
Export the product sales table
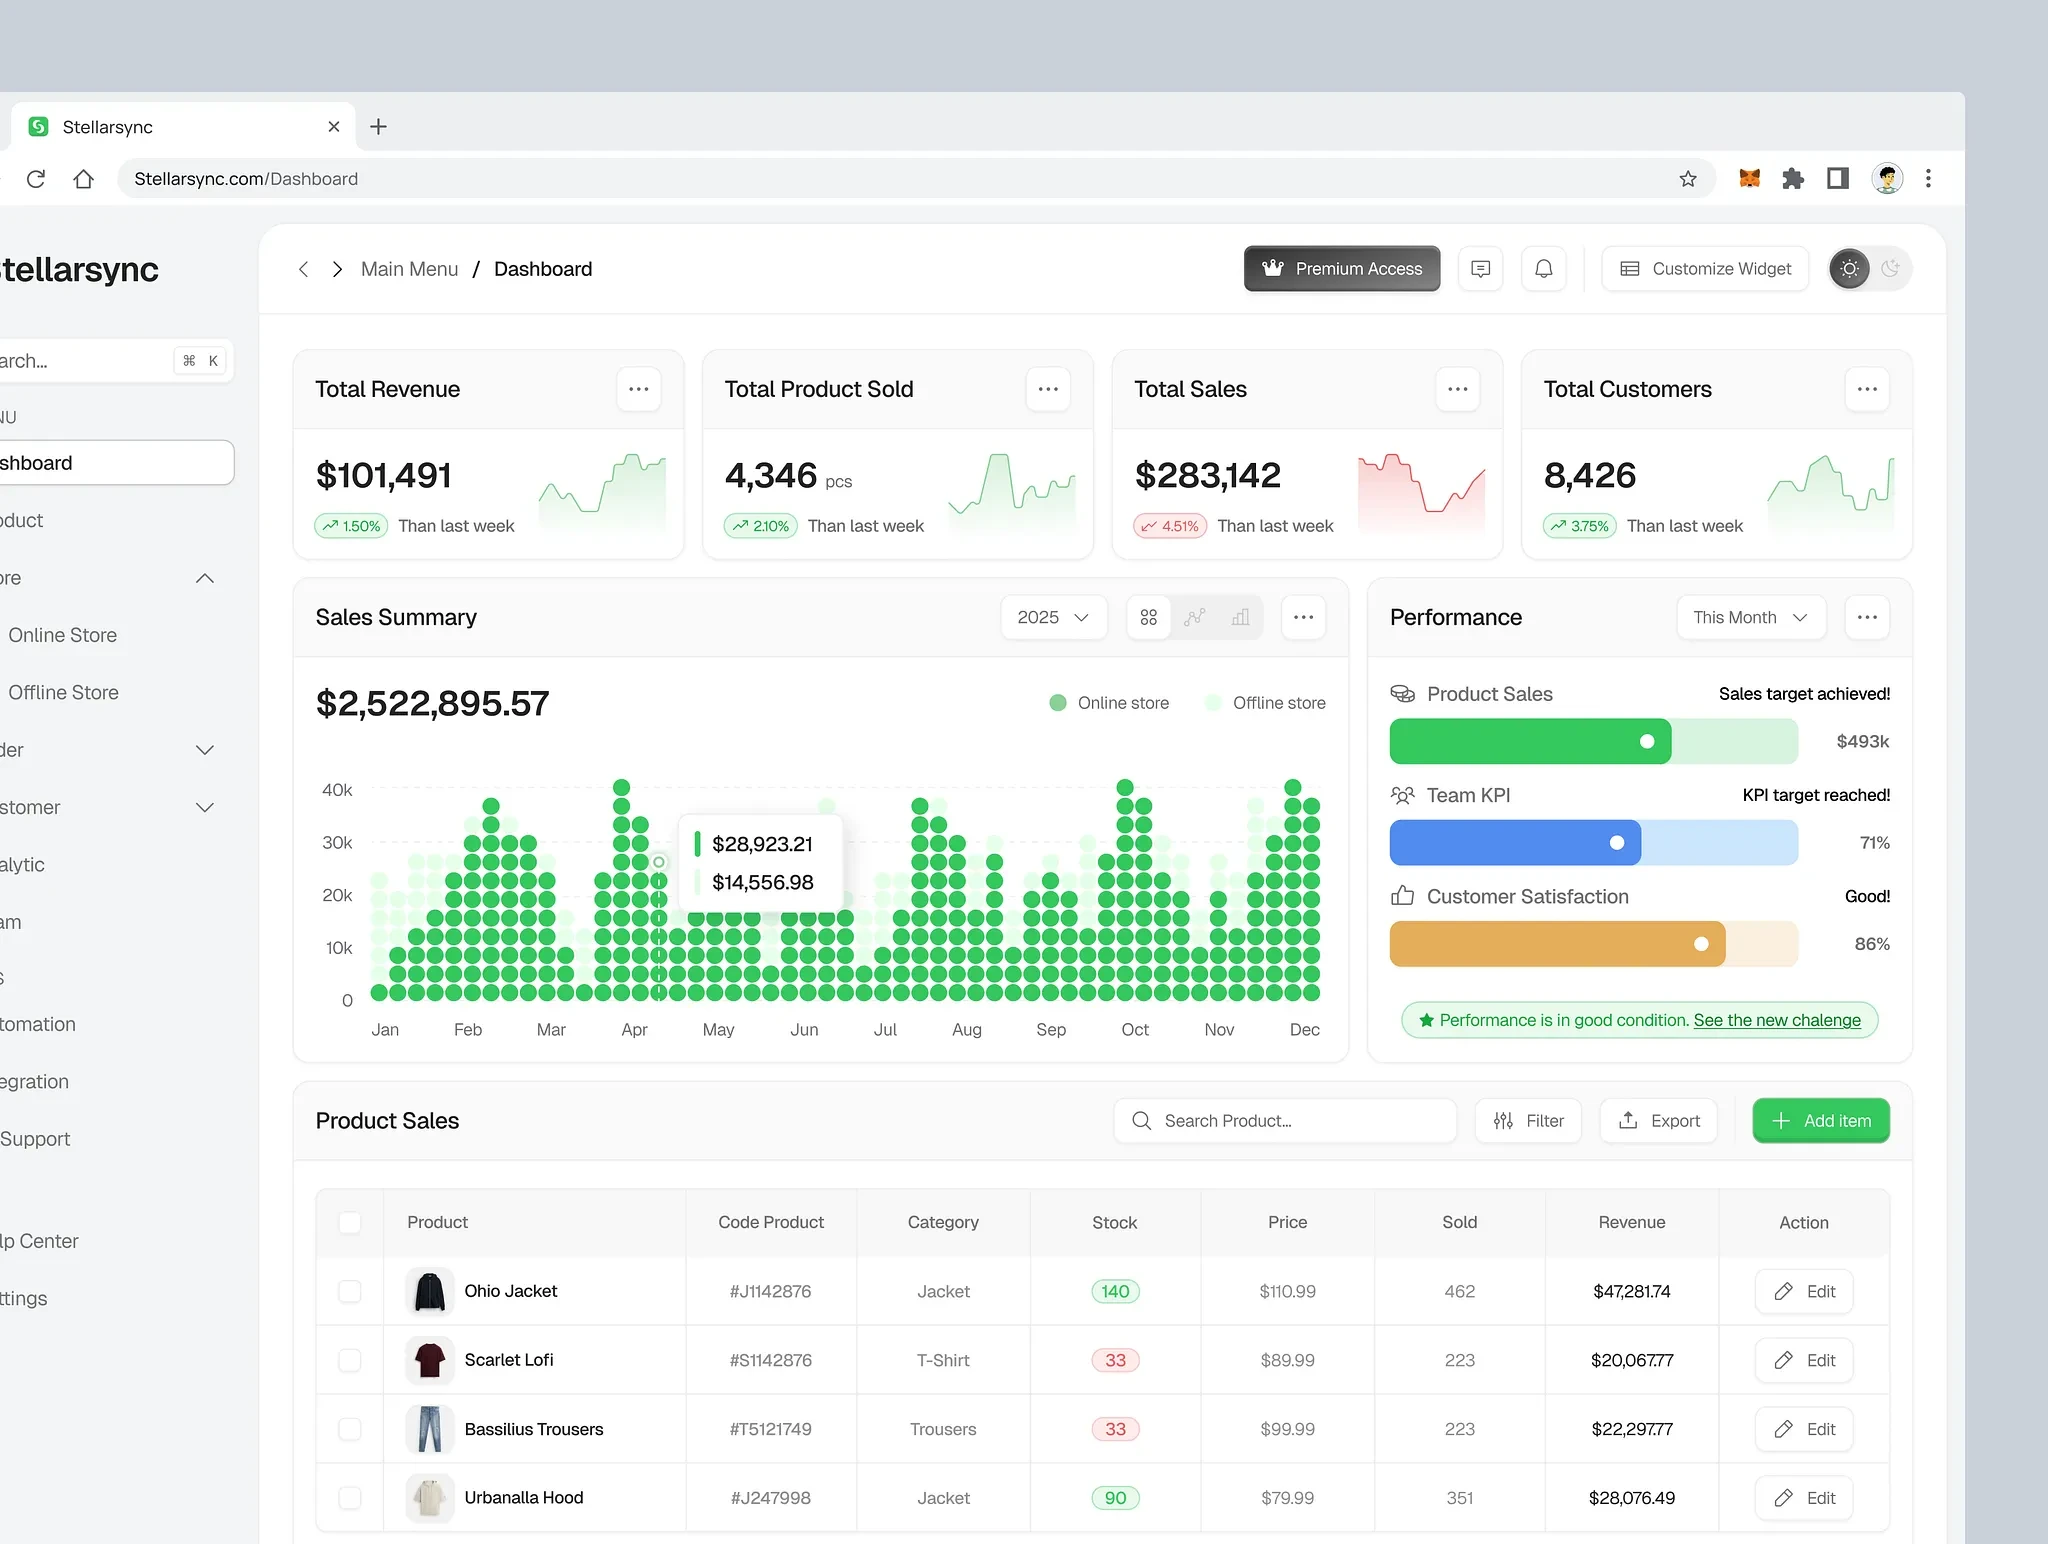[x=1659, y=1121]
